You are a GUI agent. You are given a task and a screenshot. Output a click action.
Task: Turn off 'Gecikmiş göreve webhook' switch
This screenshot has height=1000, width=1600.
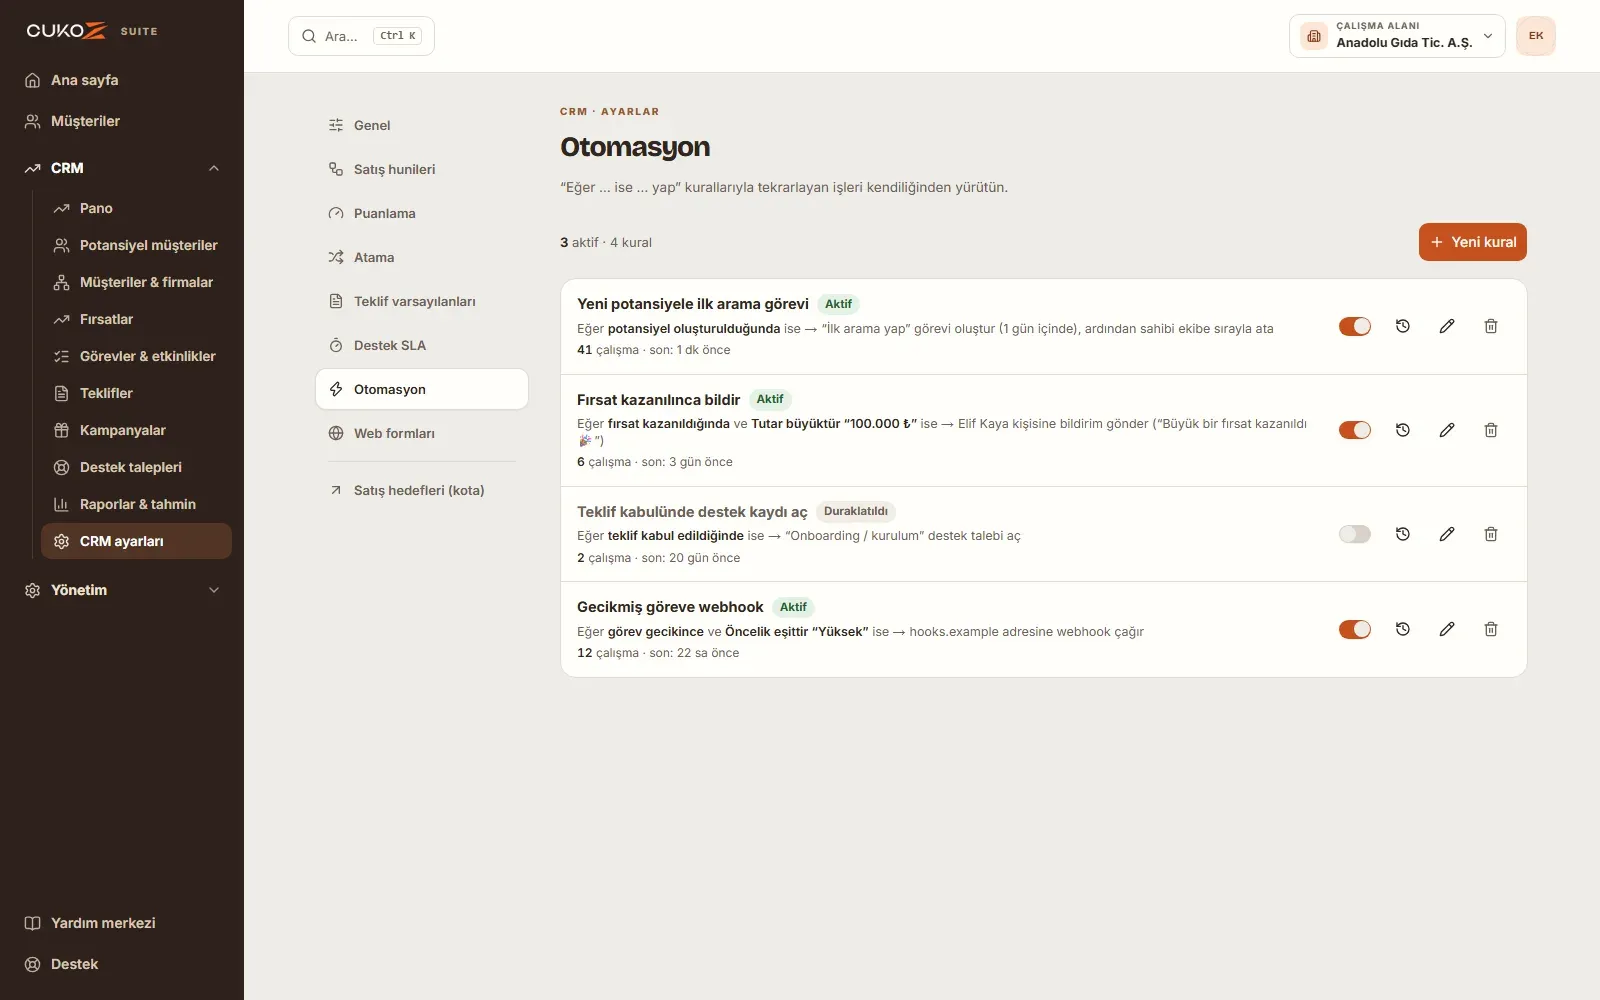coord(1355,629)
